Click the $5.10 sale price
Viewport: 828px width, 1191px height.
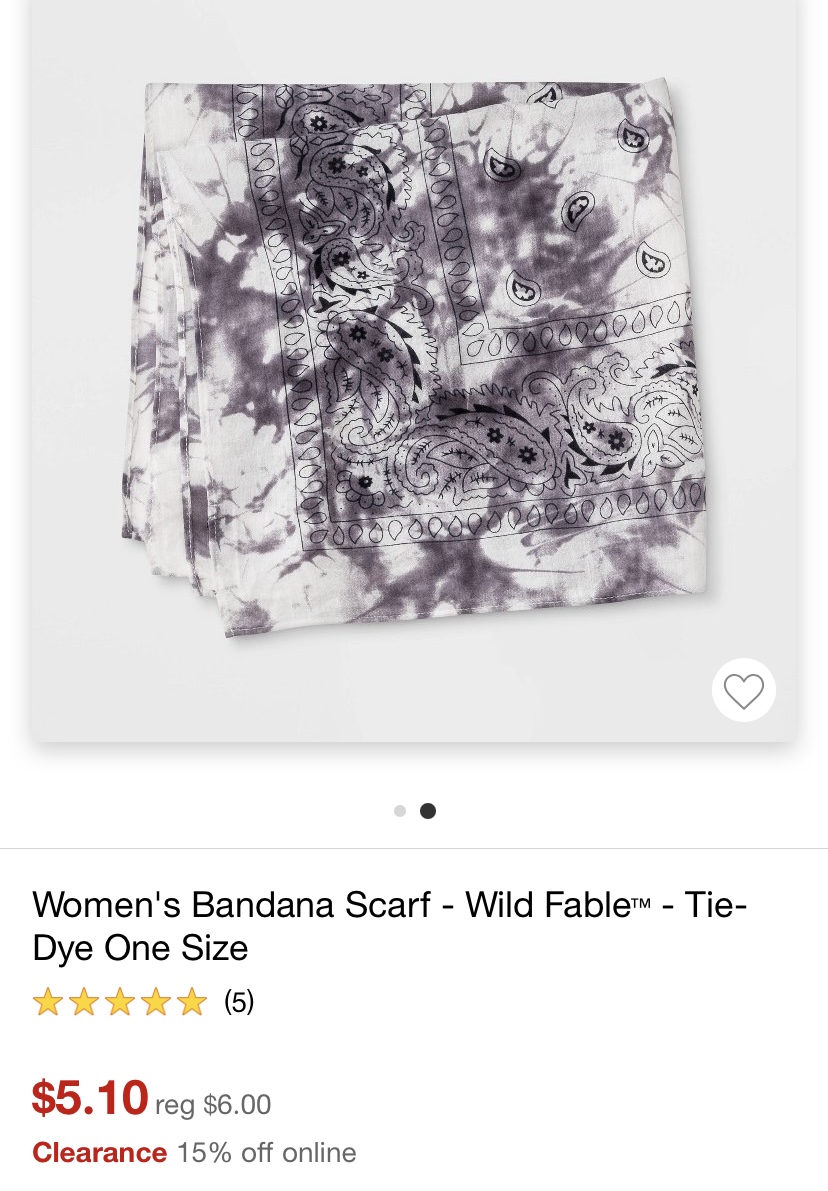[x=90, y=1098]
